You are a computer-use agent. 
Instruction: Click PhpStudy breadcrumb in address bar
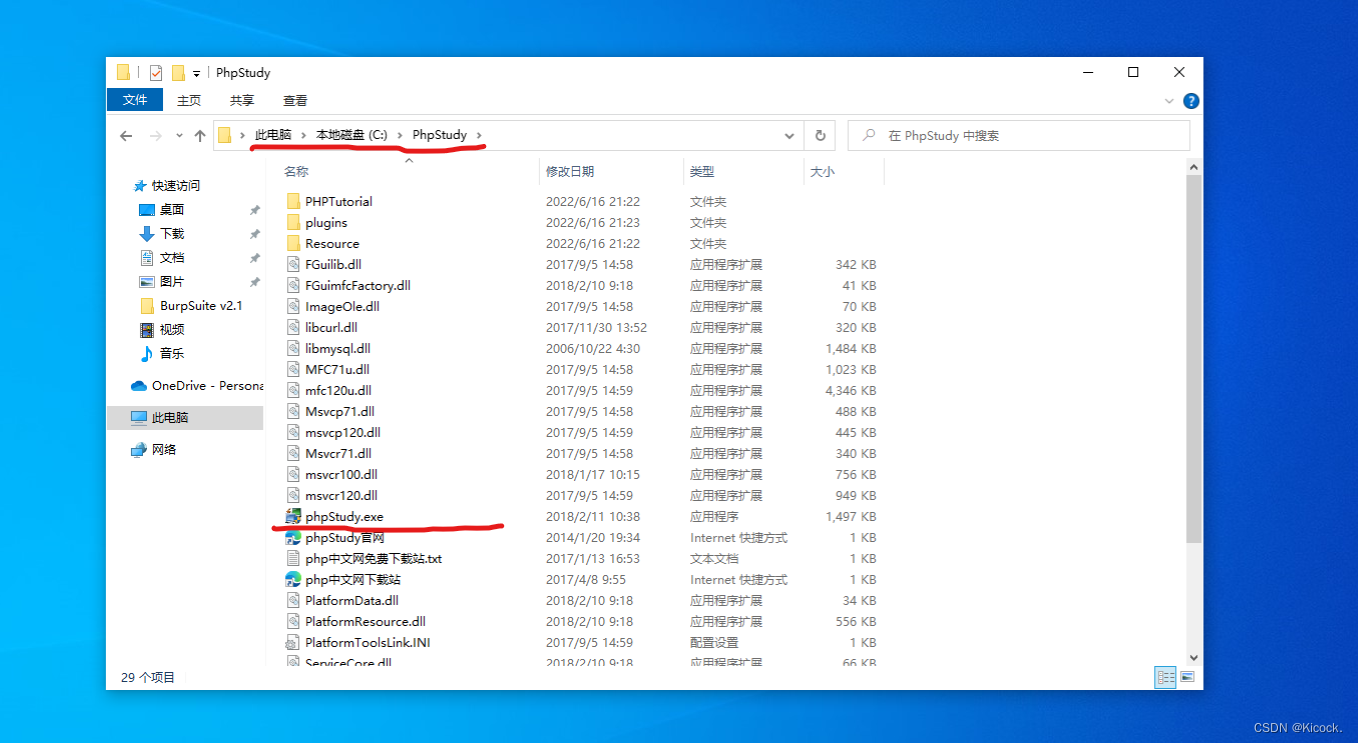(x=439, y=135)
